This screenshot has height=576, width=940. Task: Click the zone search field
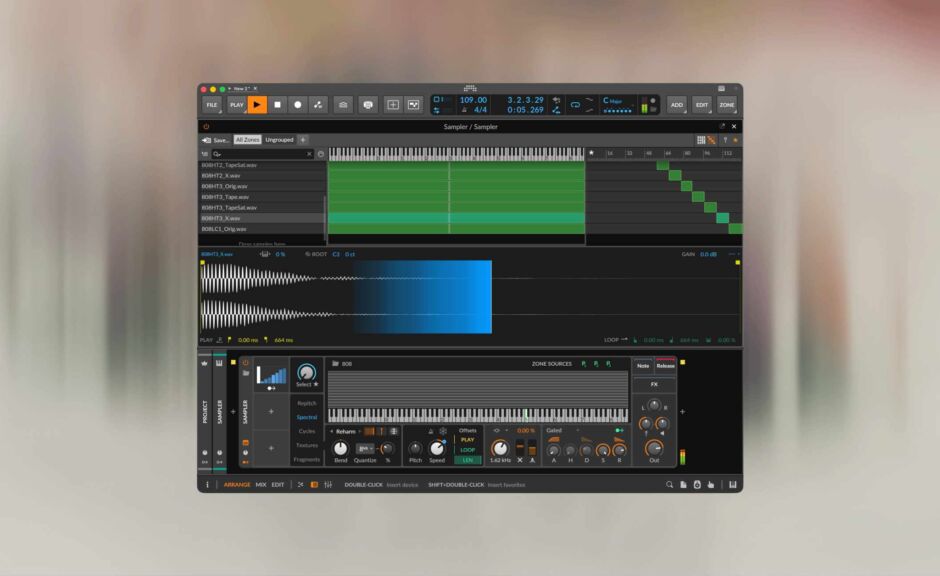coord(263,154)
